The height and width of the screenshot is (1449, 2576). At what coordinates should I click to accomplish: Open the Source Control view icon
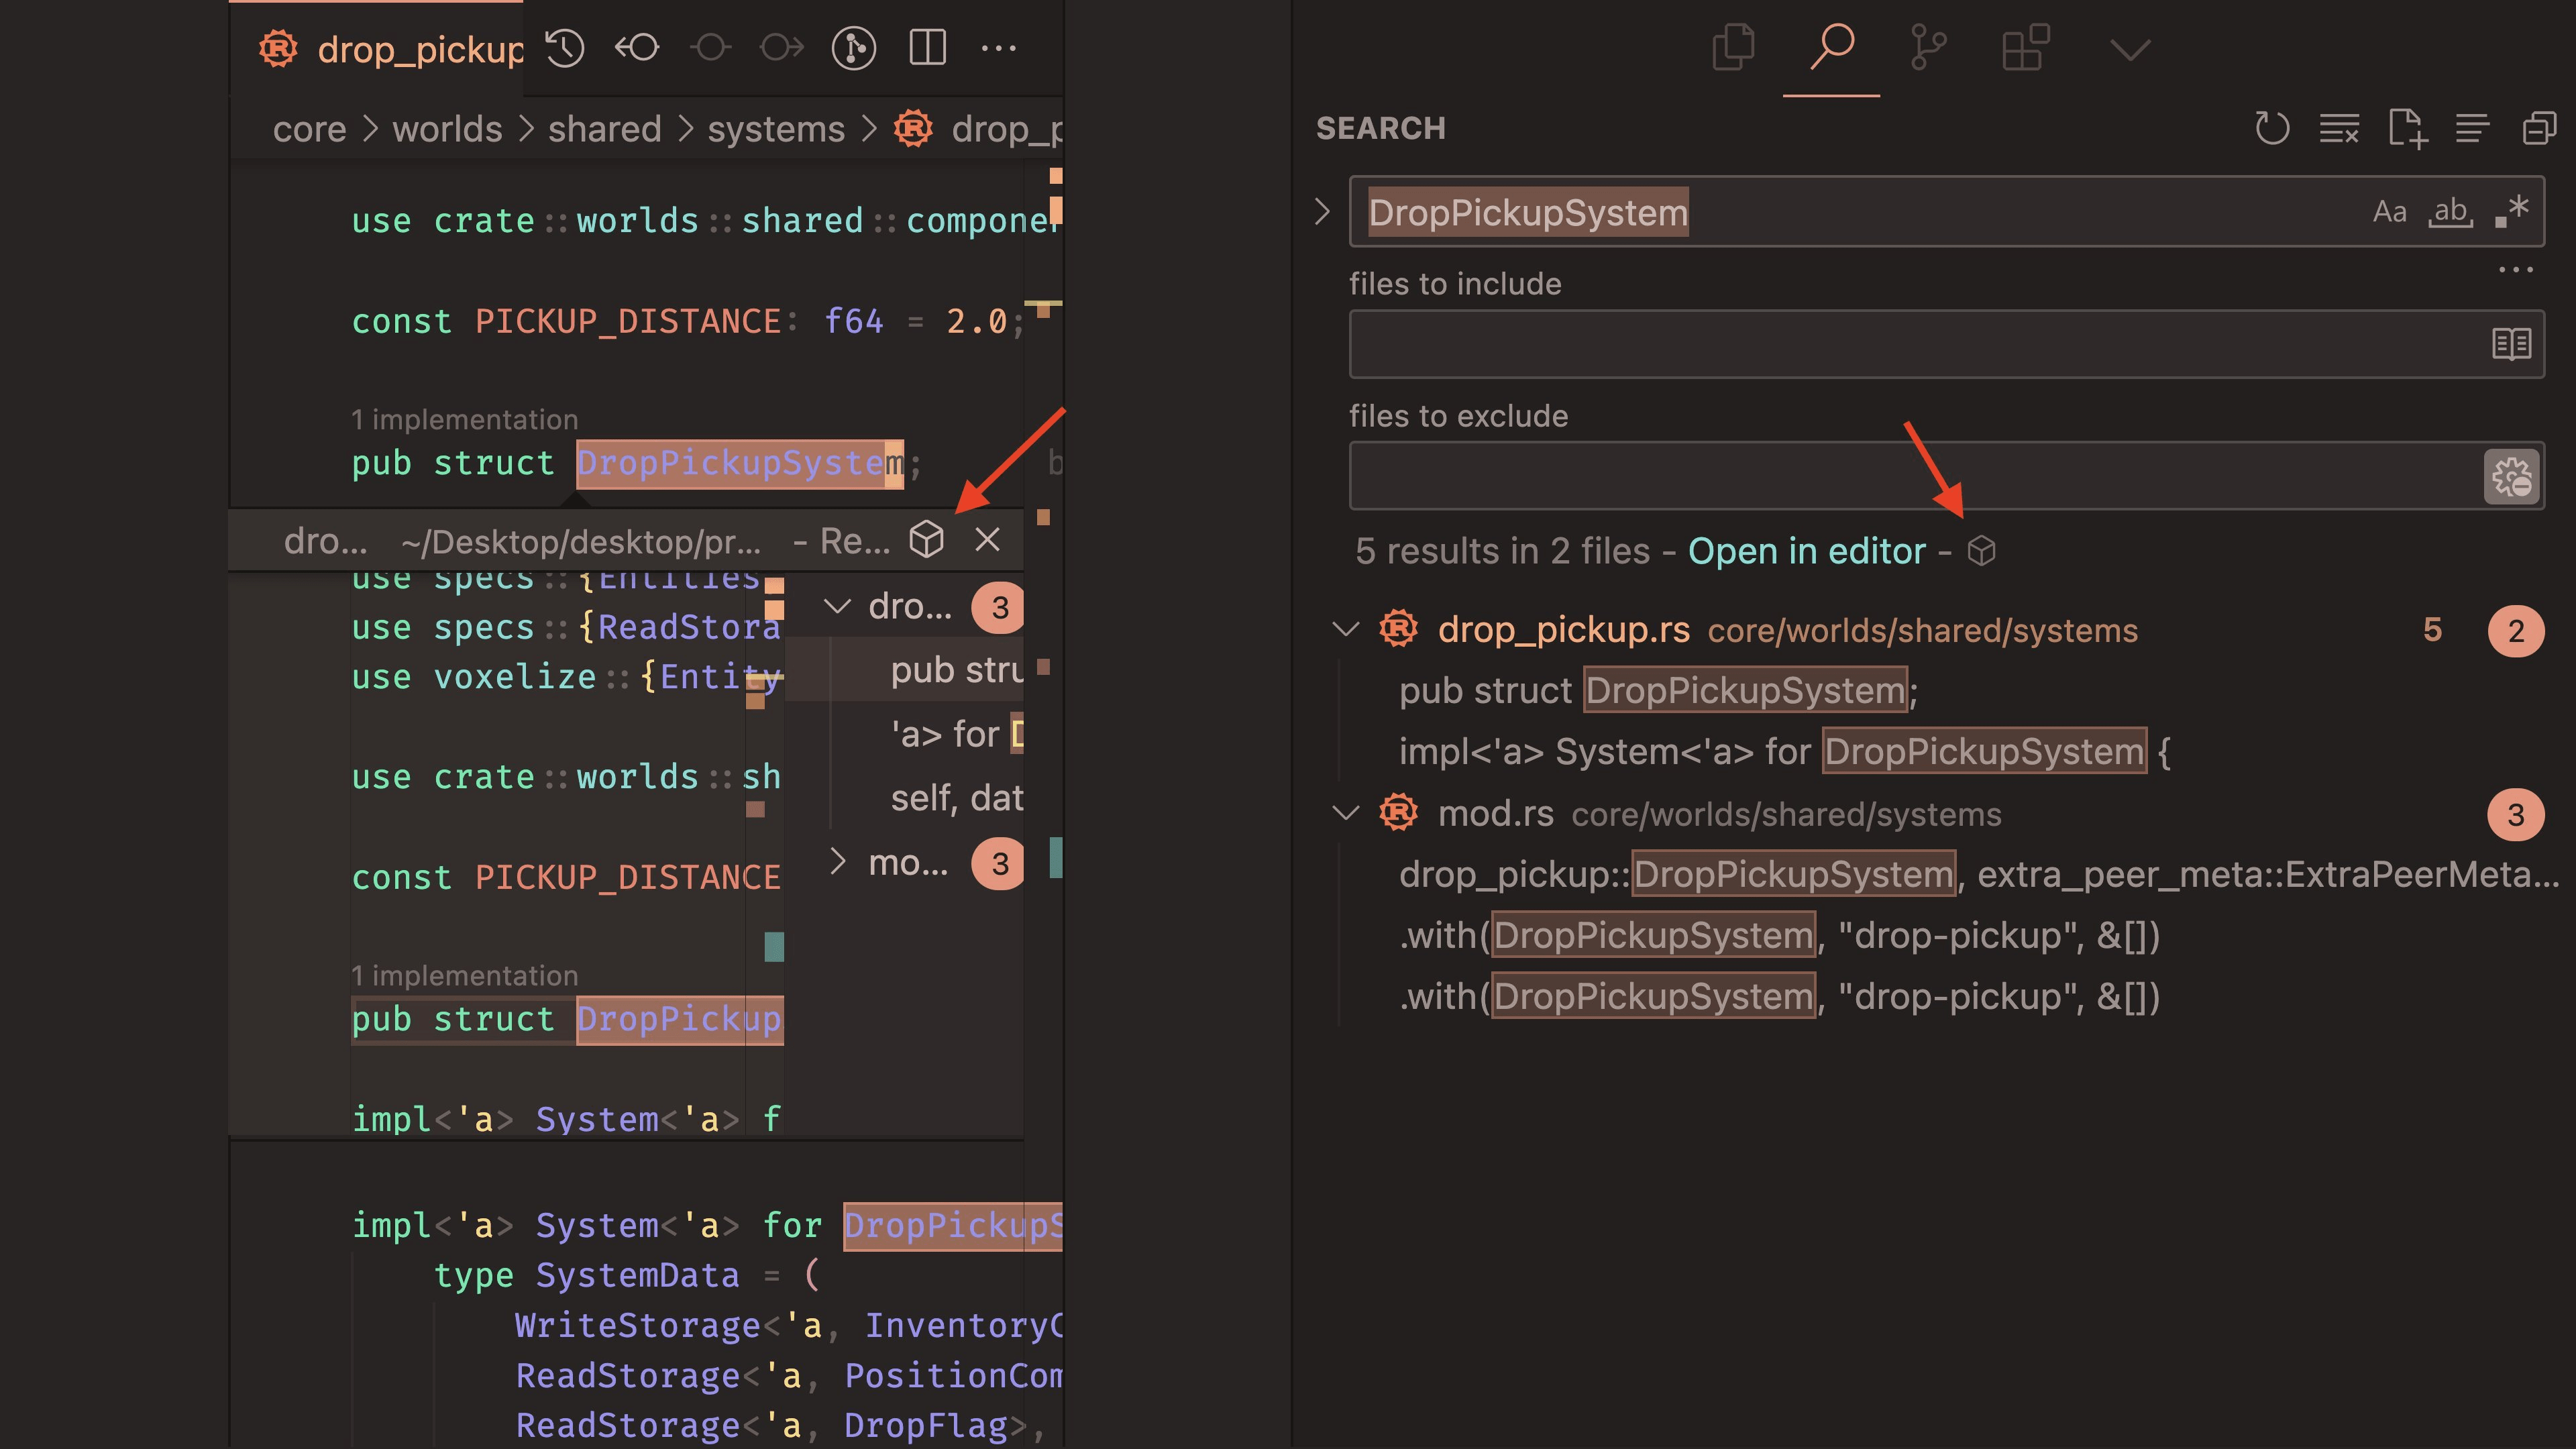pyautogui.click(x=1928, y=47)
